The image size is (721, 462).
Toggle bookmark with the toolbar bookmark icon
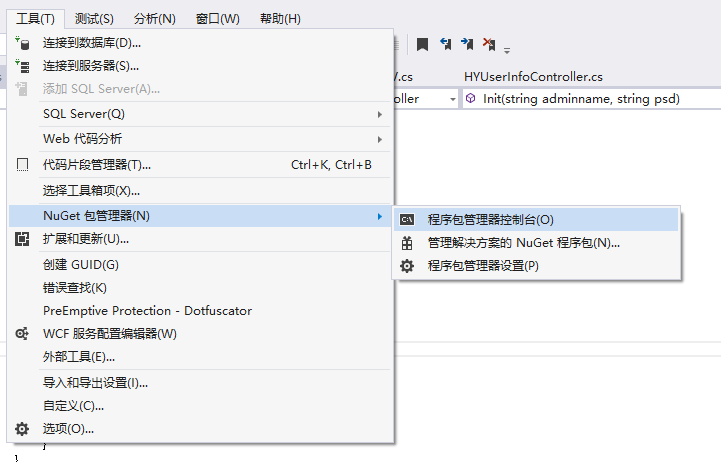(422, 44)
